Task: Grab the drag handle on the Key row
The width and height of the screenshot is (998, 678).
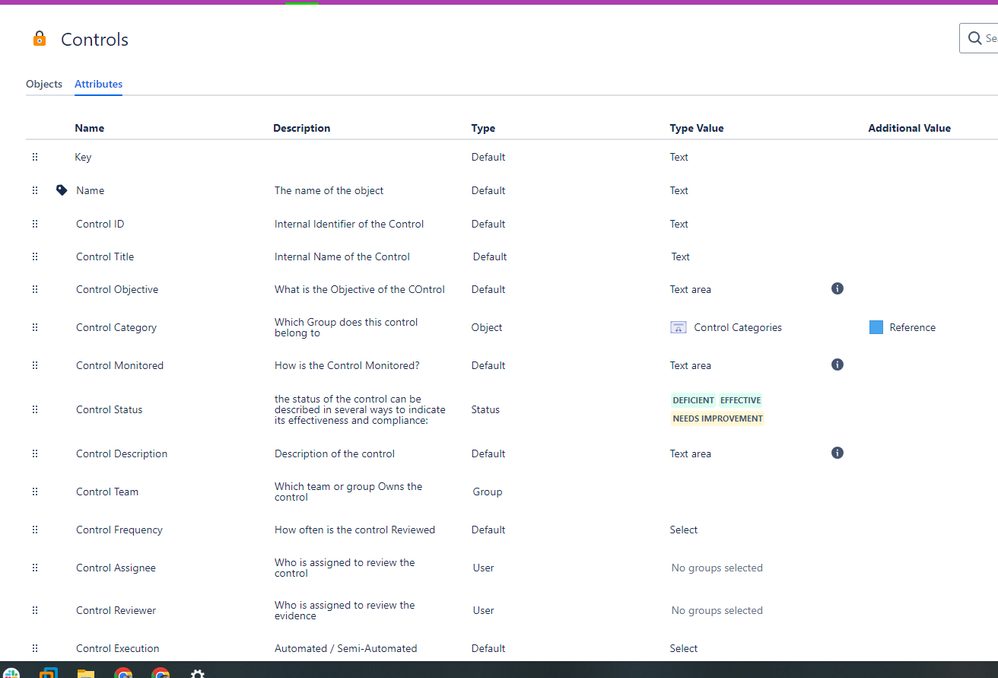Action: 34,157
